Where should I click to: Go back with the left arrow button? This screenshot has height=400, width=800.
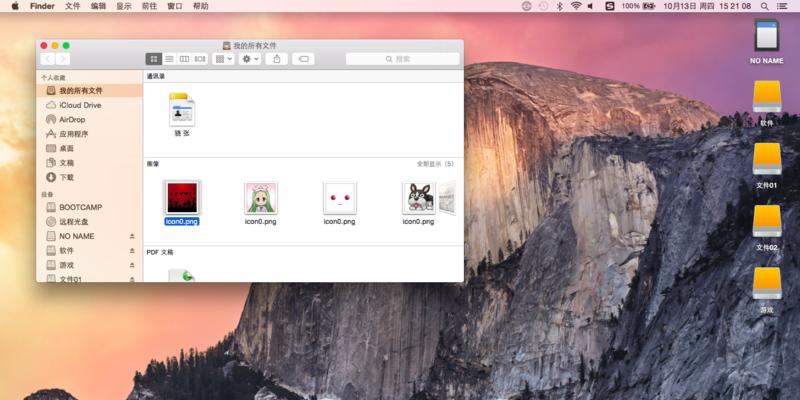pos(47,59)
